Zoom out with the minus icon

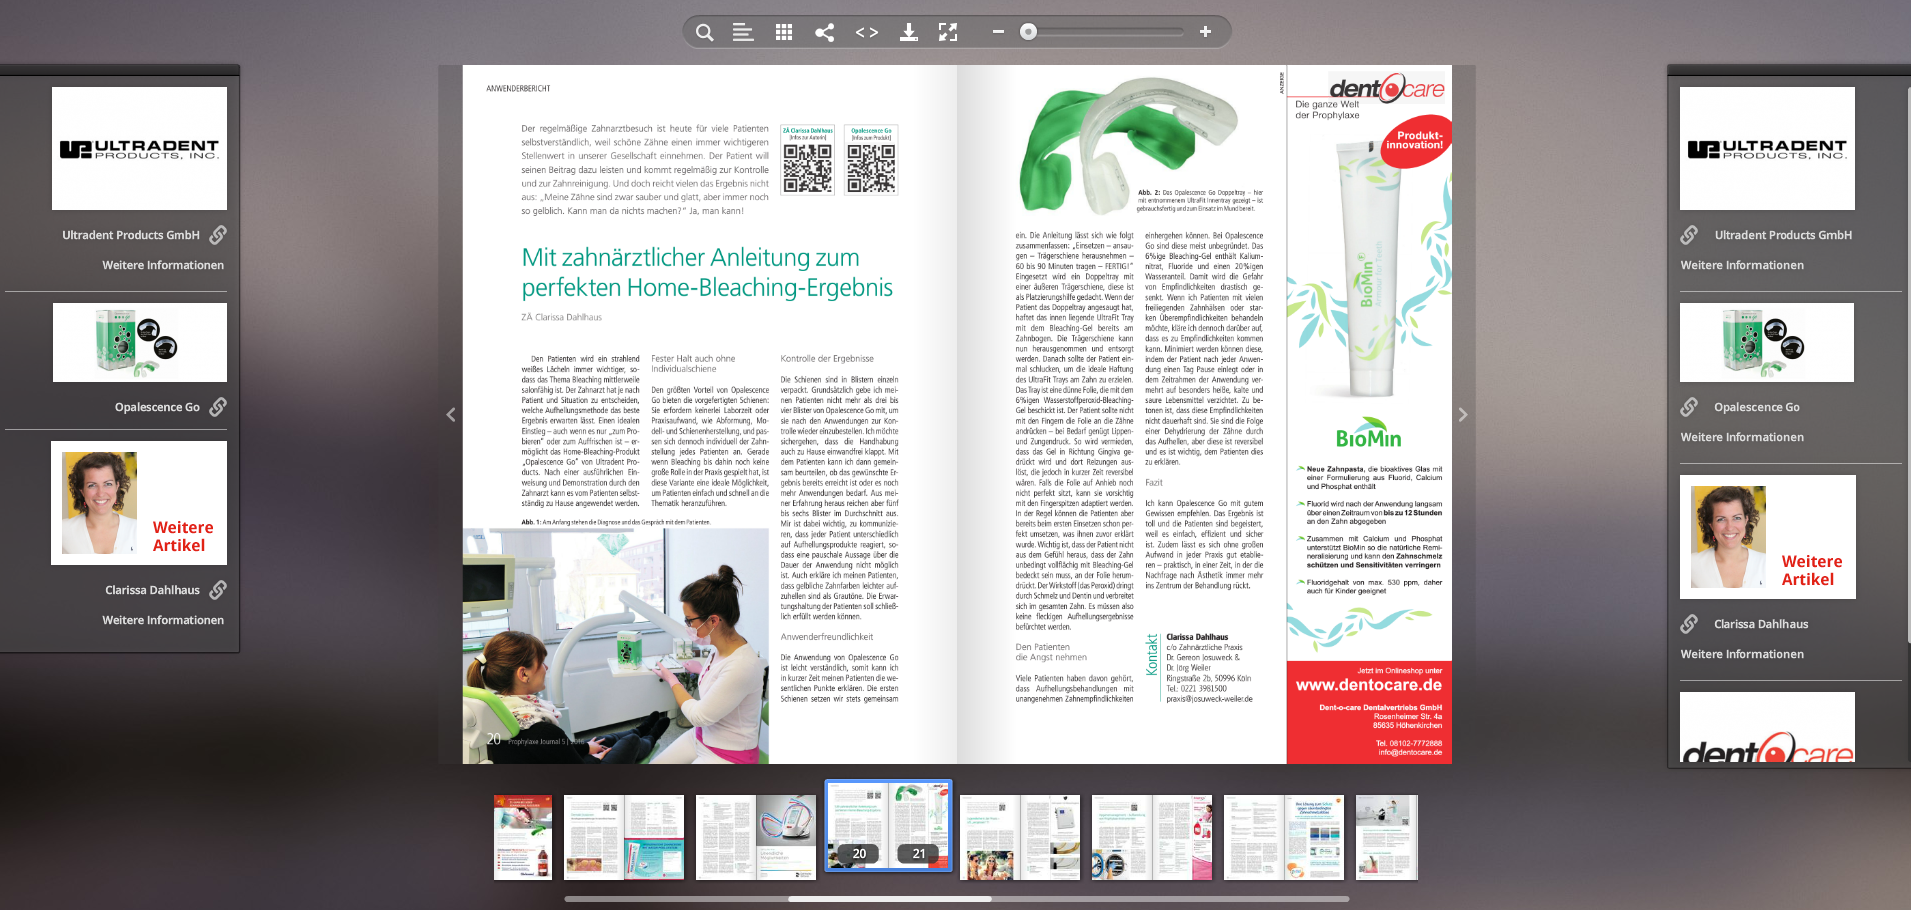[x=998, y=32]
